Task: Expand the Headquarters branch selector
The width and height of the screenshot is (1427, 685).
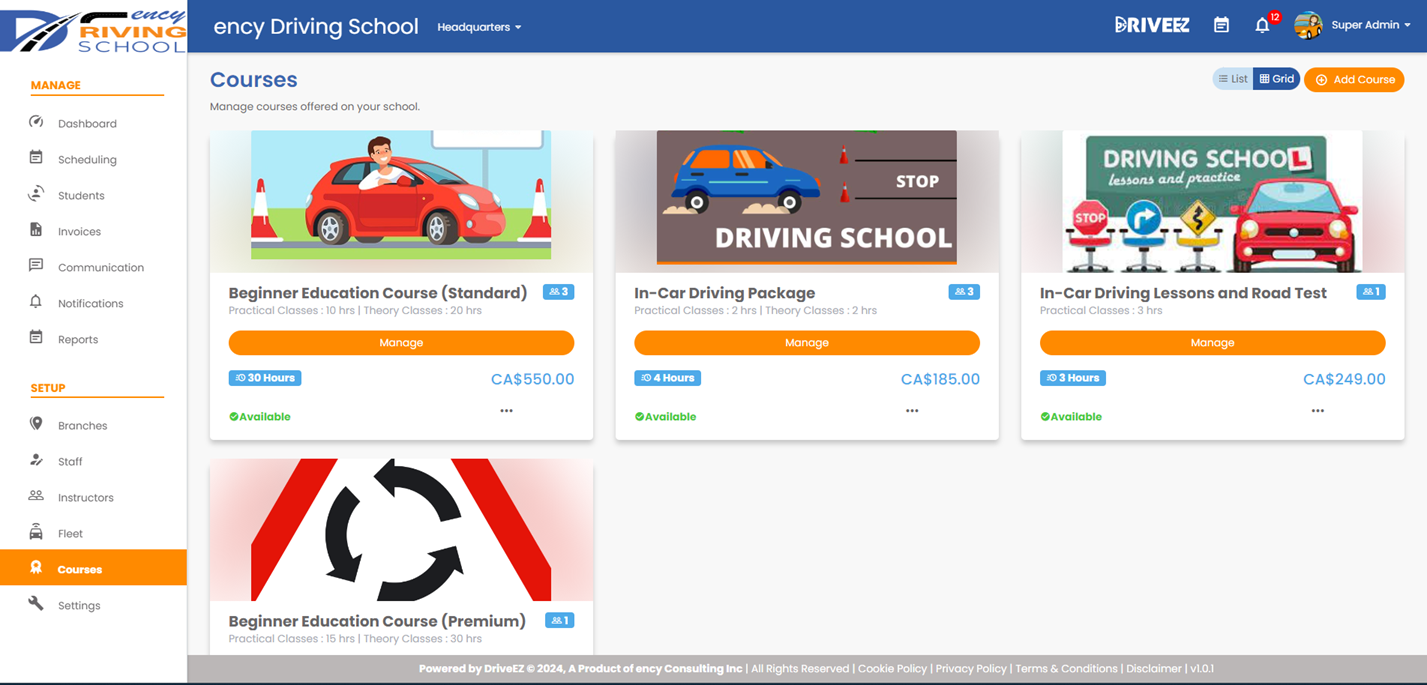Action: point(479,27)
